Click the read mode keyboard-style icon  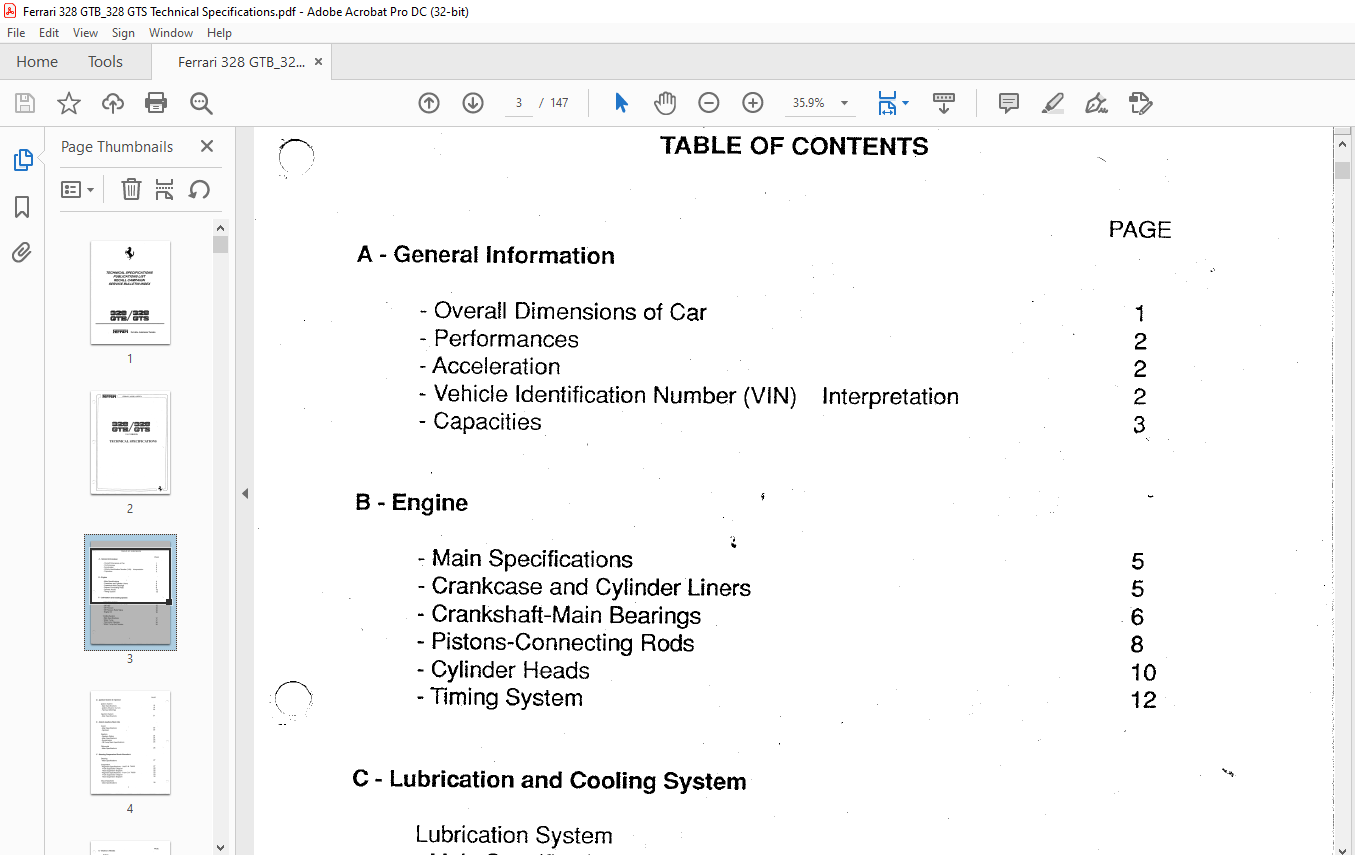click(x=943, y=103)
